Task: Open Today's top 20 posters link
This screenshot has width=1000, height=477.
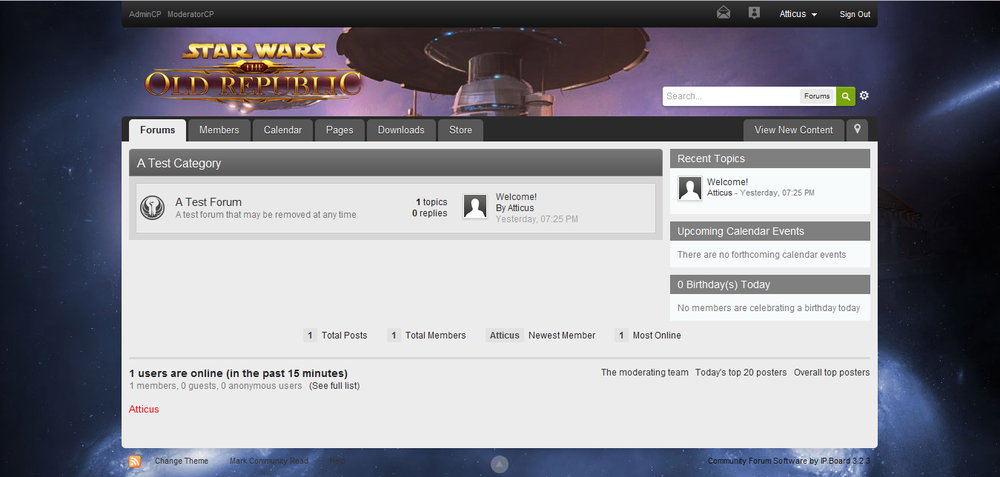Action: point(741,372)
